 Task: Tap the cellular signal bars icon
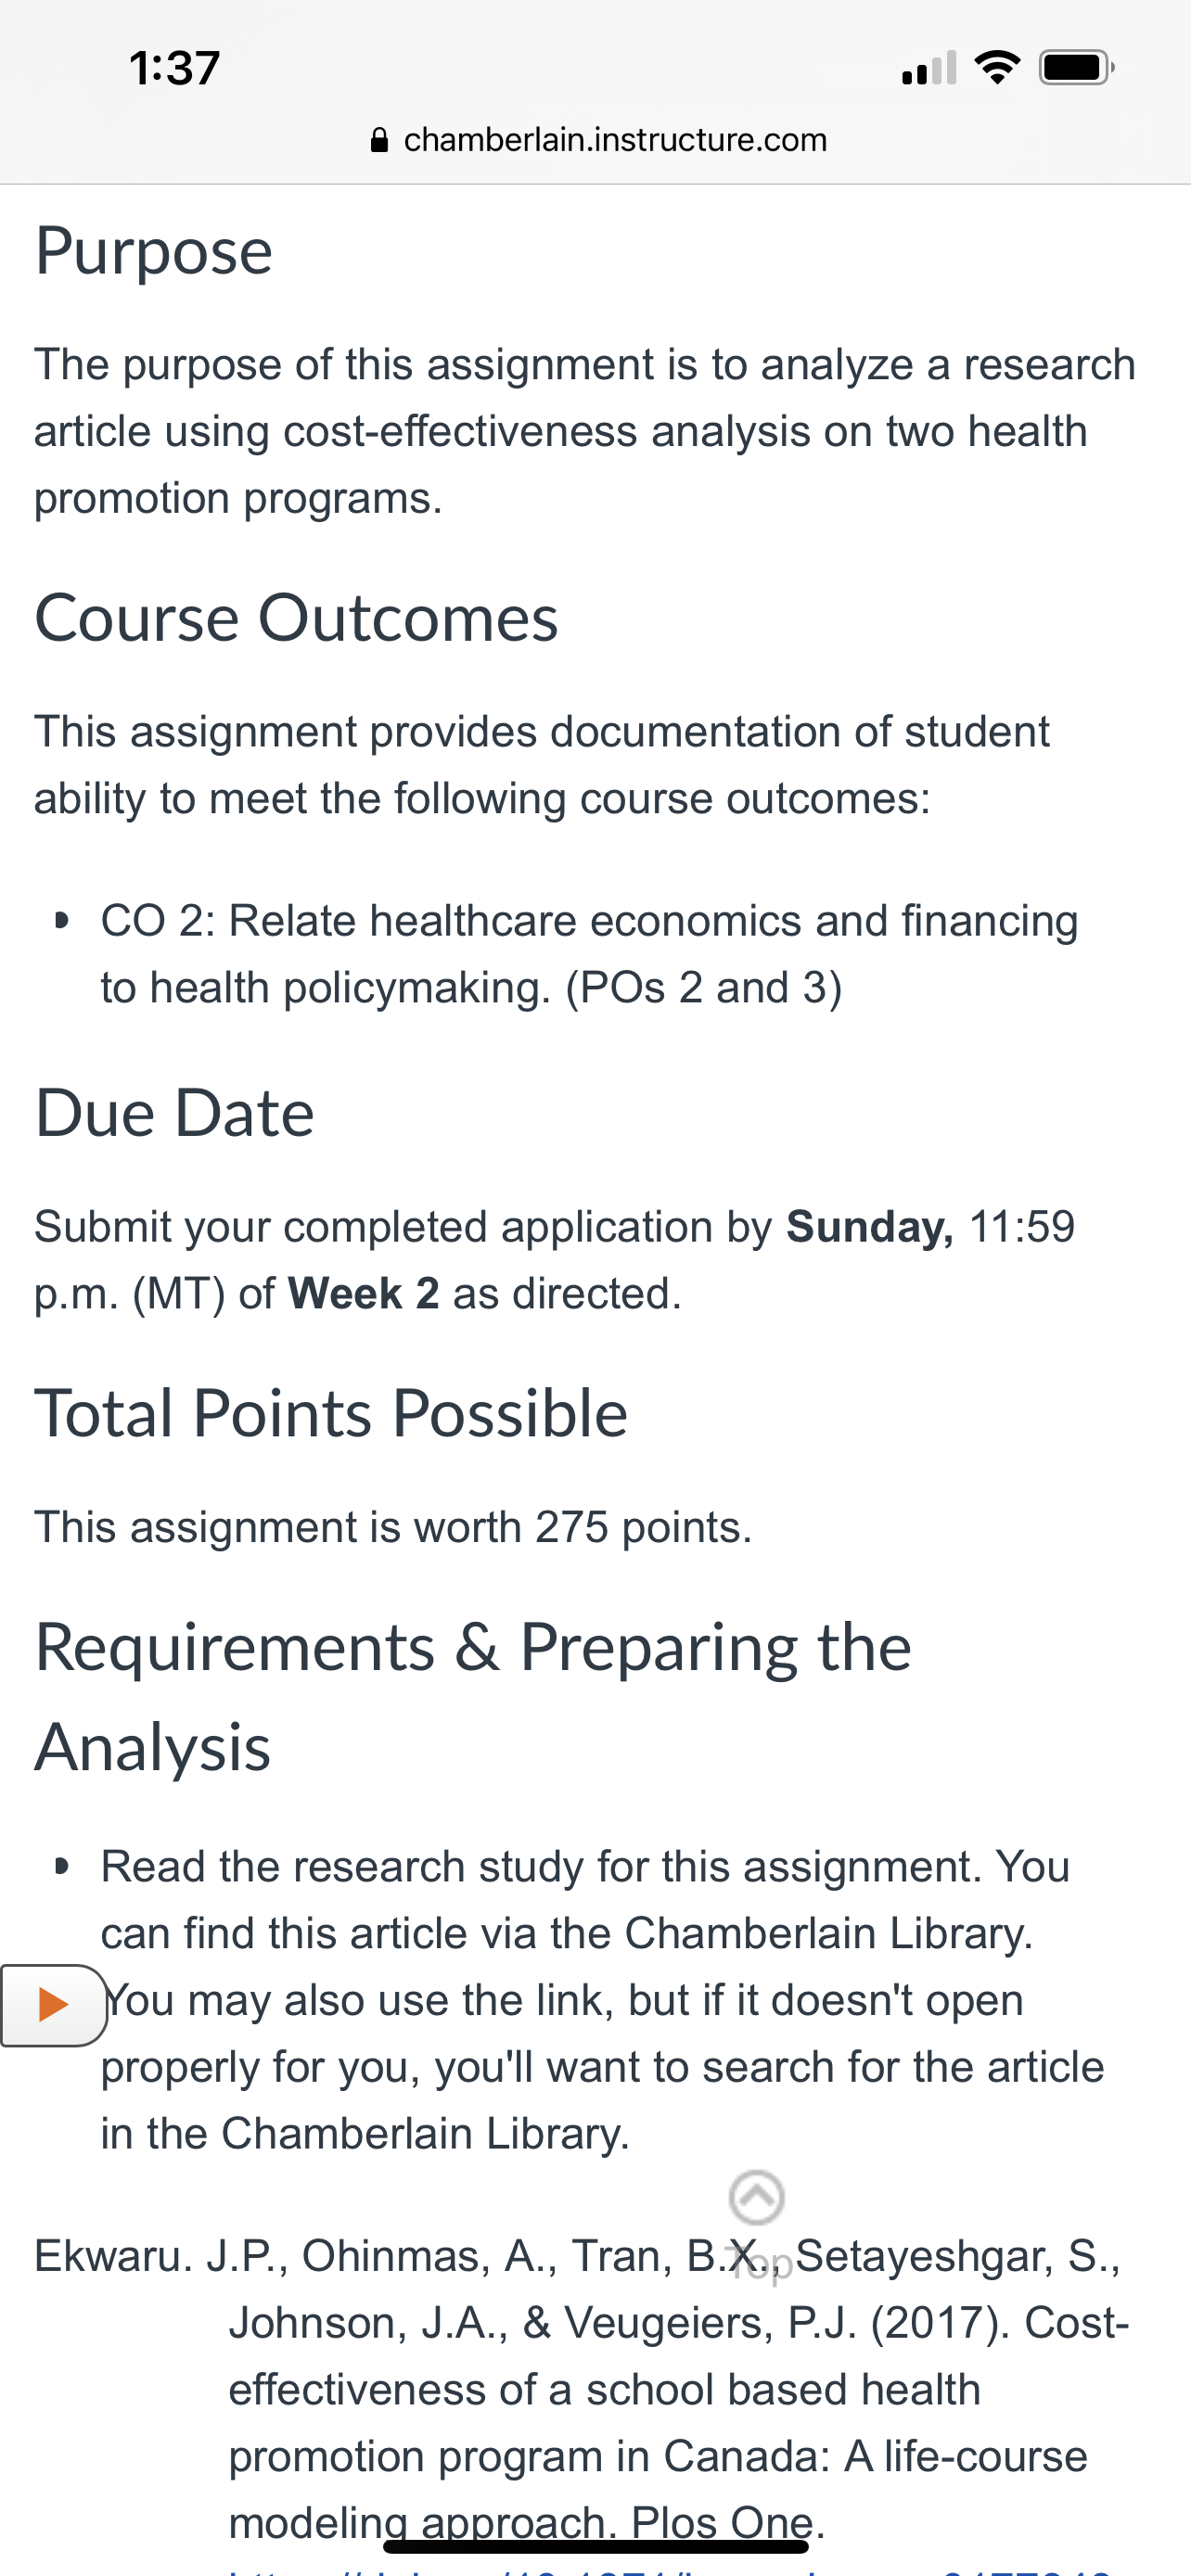click(x=929, y=67)
